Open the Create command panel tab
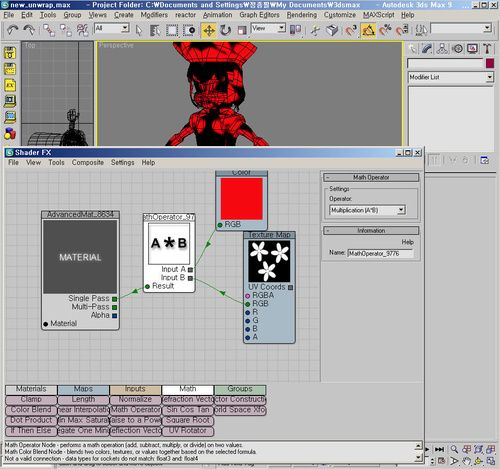 click(x=413, y=49)
